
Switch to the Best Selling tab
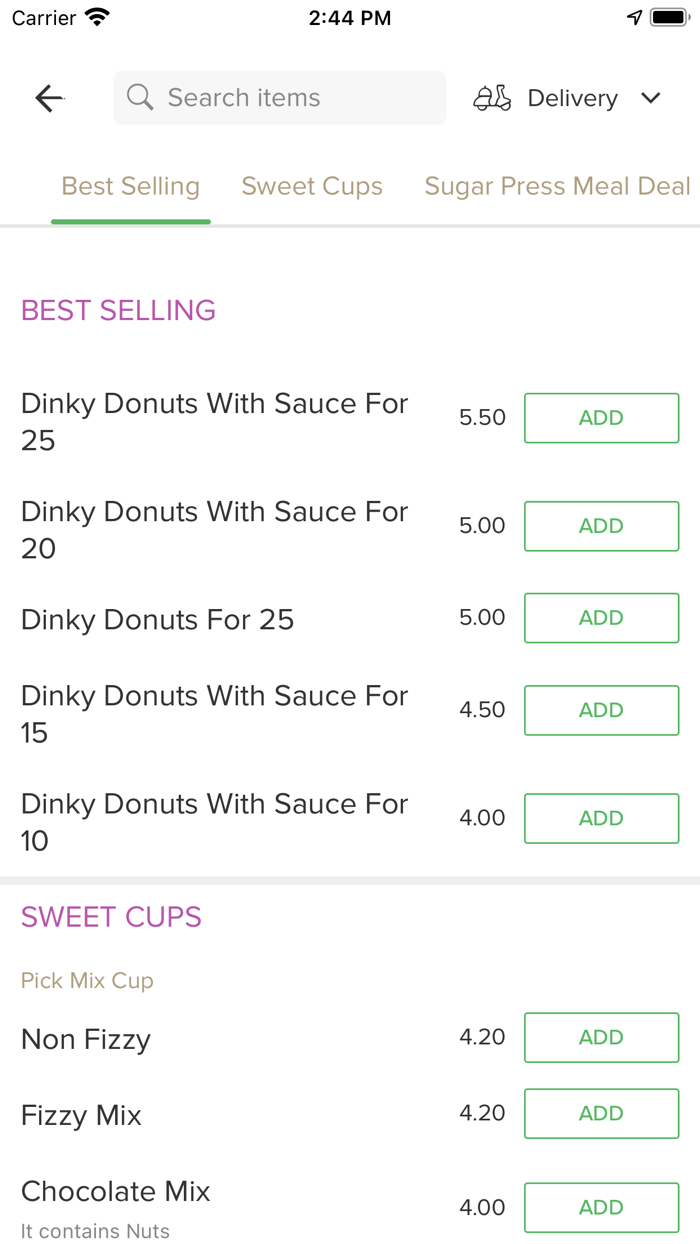[130, 186]
